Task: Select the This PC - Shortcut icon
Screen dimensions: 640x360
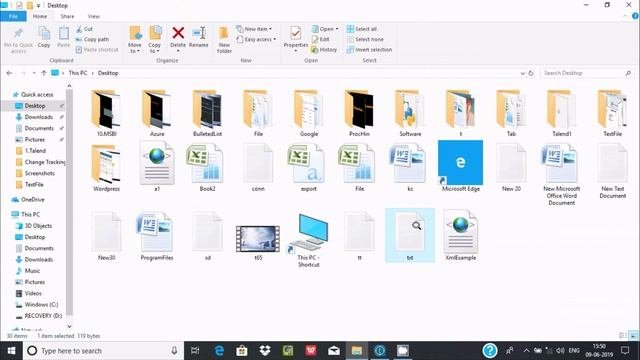Action: pyautogui.click(x=309, y=233)
